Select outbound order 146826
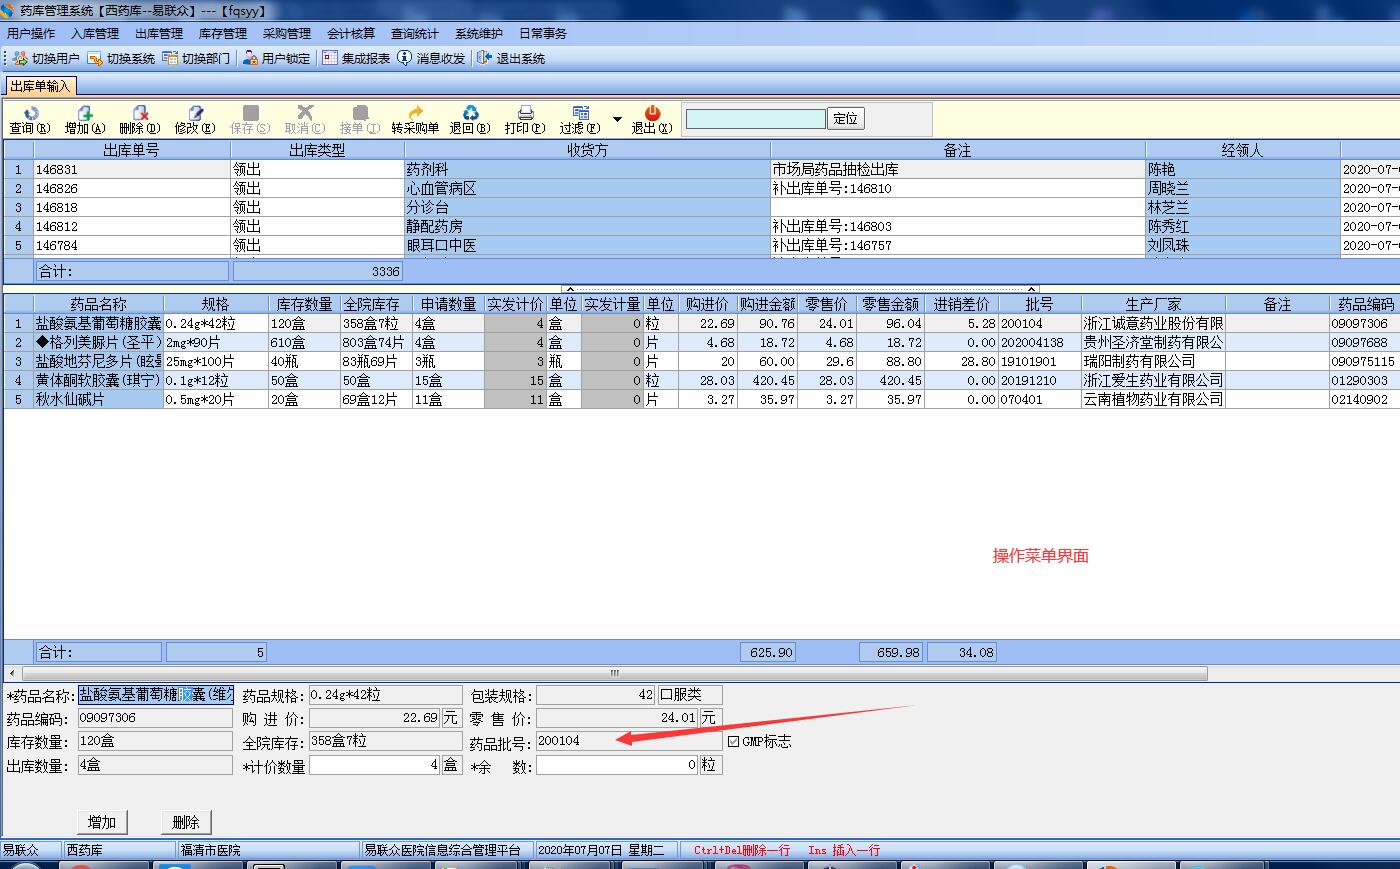 pyautogui.click(x=132, y=188)
